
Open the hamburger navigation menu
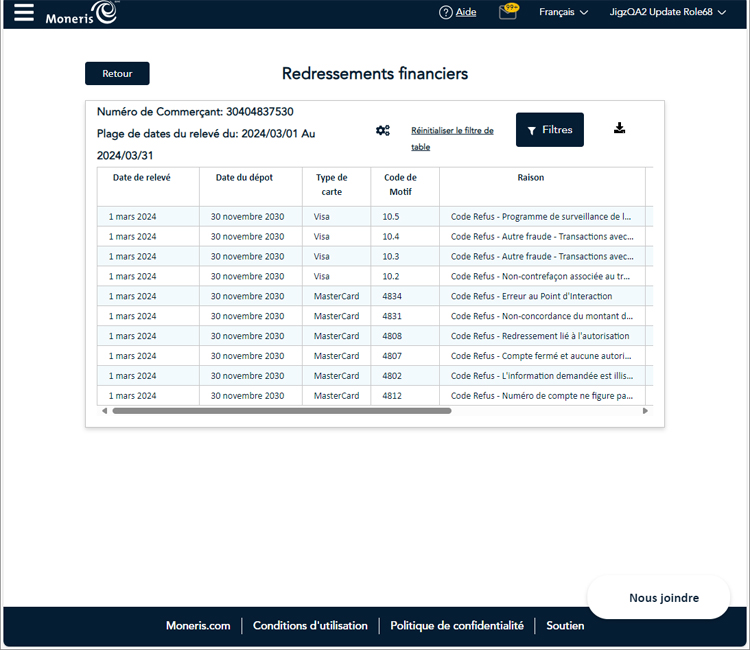23,13
